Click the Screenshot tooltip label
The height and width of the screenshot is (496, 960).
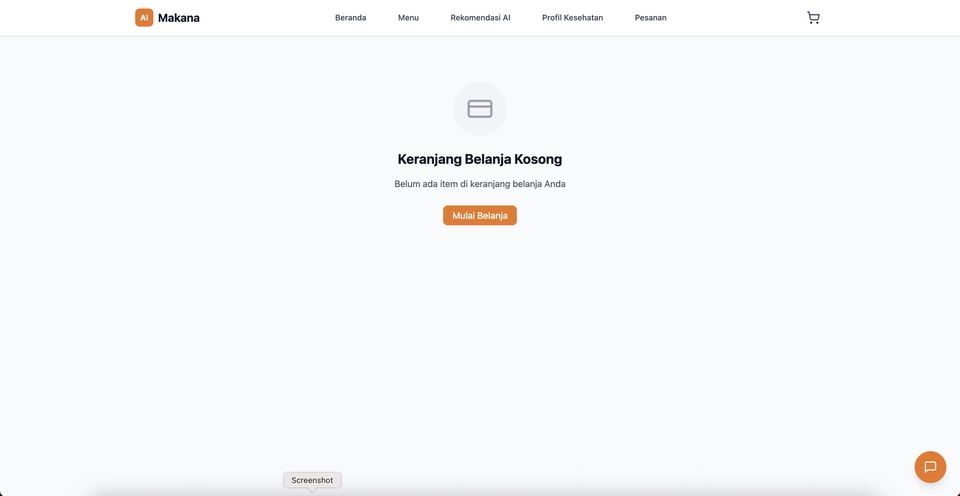(312, 480)
